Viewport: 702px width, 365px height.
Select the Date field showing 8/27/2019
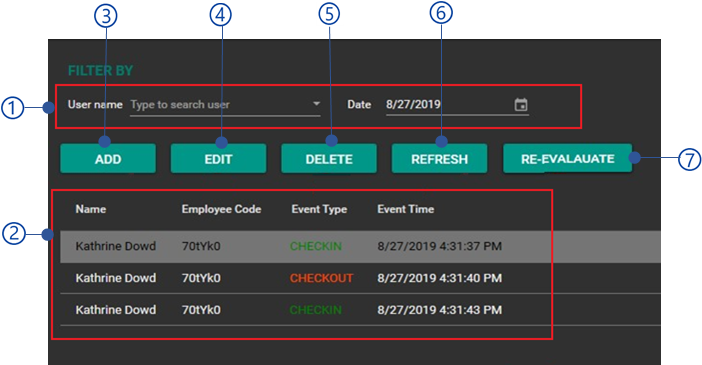click(x=457, y=105)
